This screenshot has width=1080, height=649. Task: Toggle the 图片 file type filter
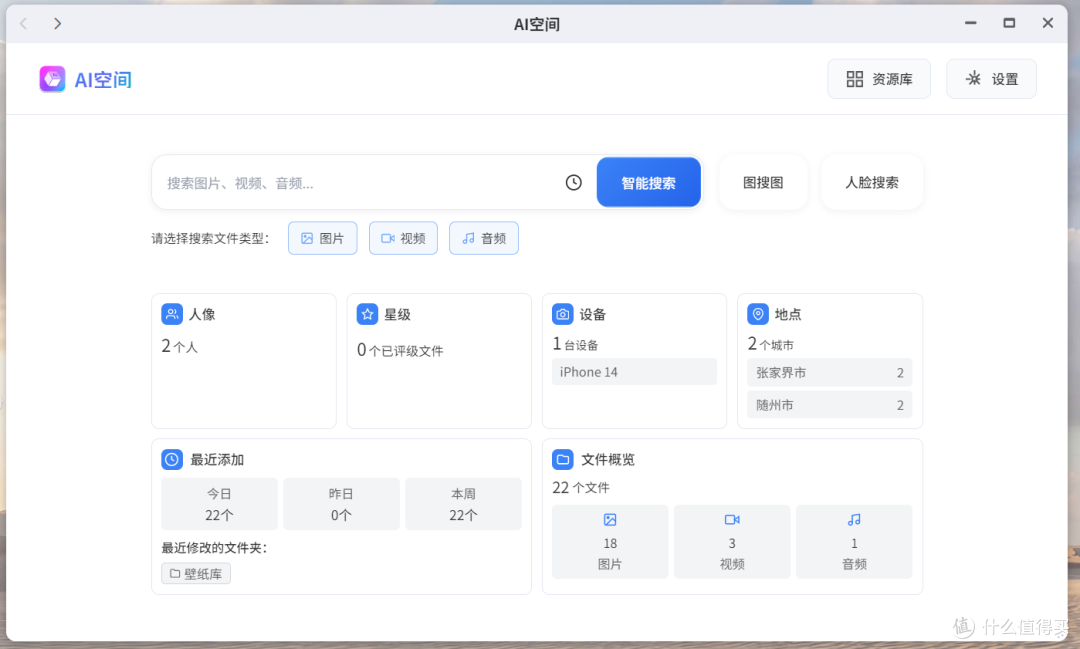[x=322, y=238]
